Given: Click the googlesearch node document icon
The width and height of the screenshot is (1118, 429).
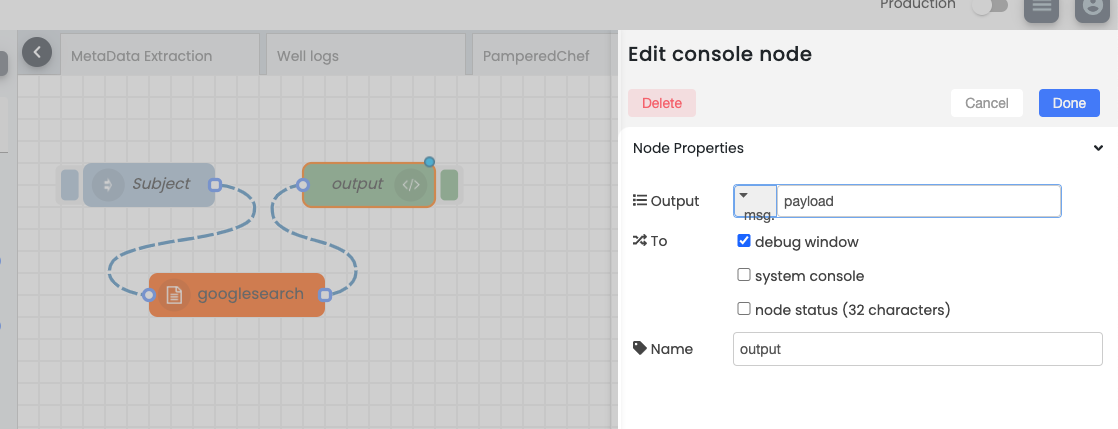Looking at the screenshot, I should (174, 294).
